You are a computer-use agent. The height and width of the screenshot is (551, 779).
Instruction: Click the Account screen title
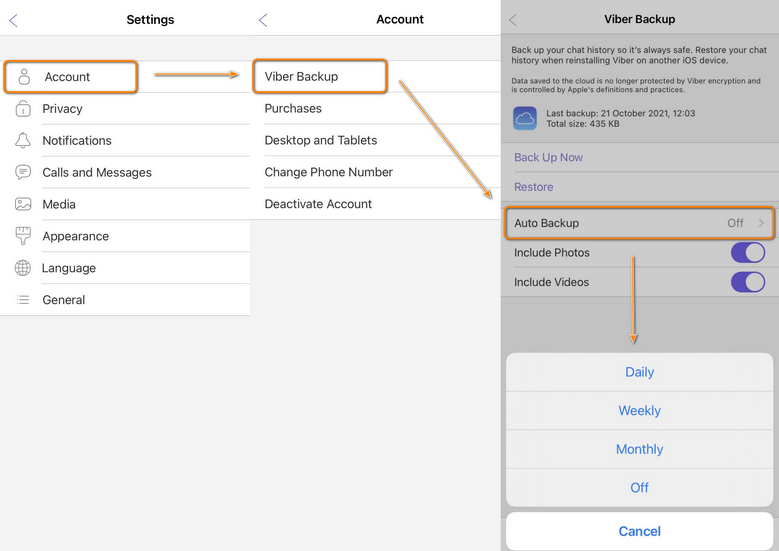pyautogui.click(x=400, y=19)
